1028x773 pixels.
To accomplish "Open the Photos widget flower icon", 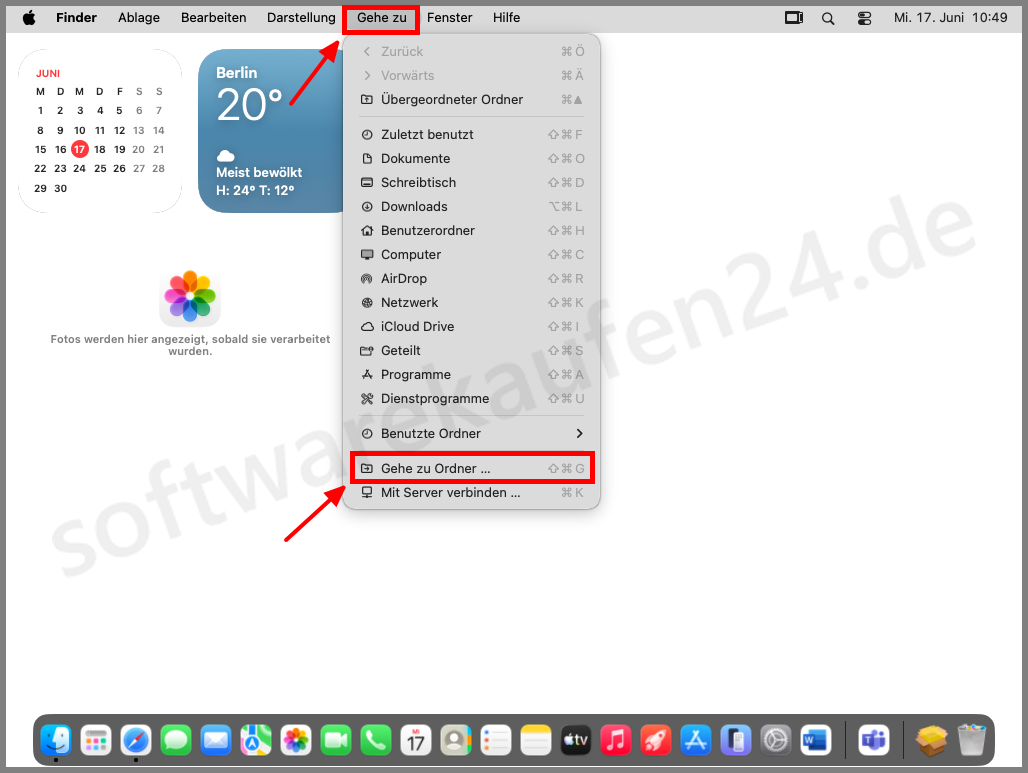I will pos(190,296).
